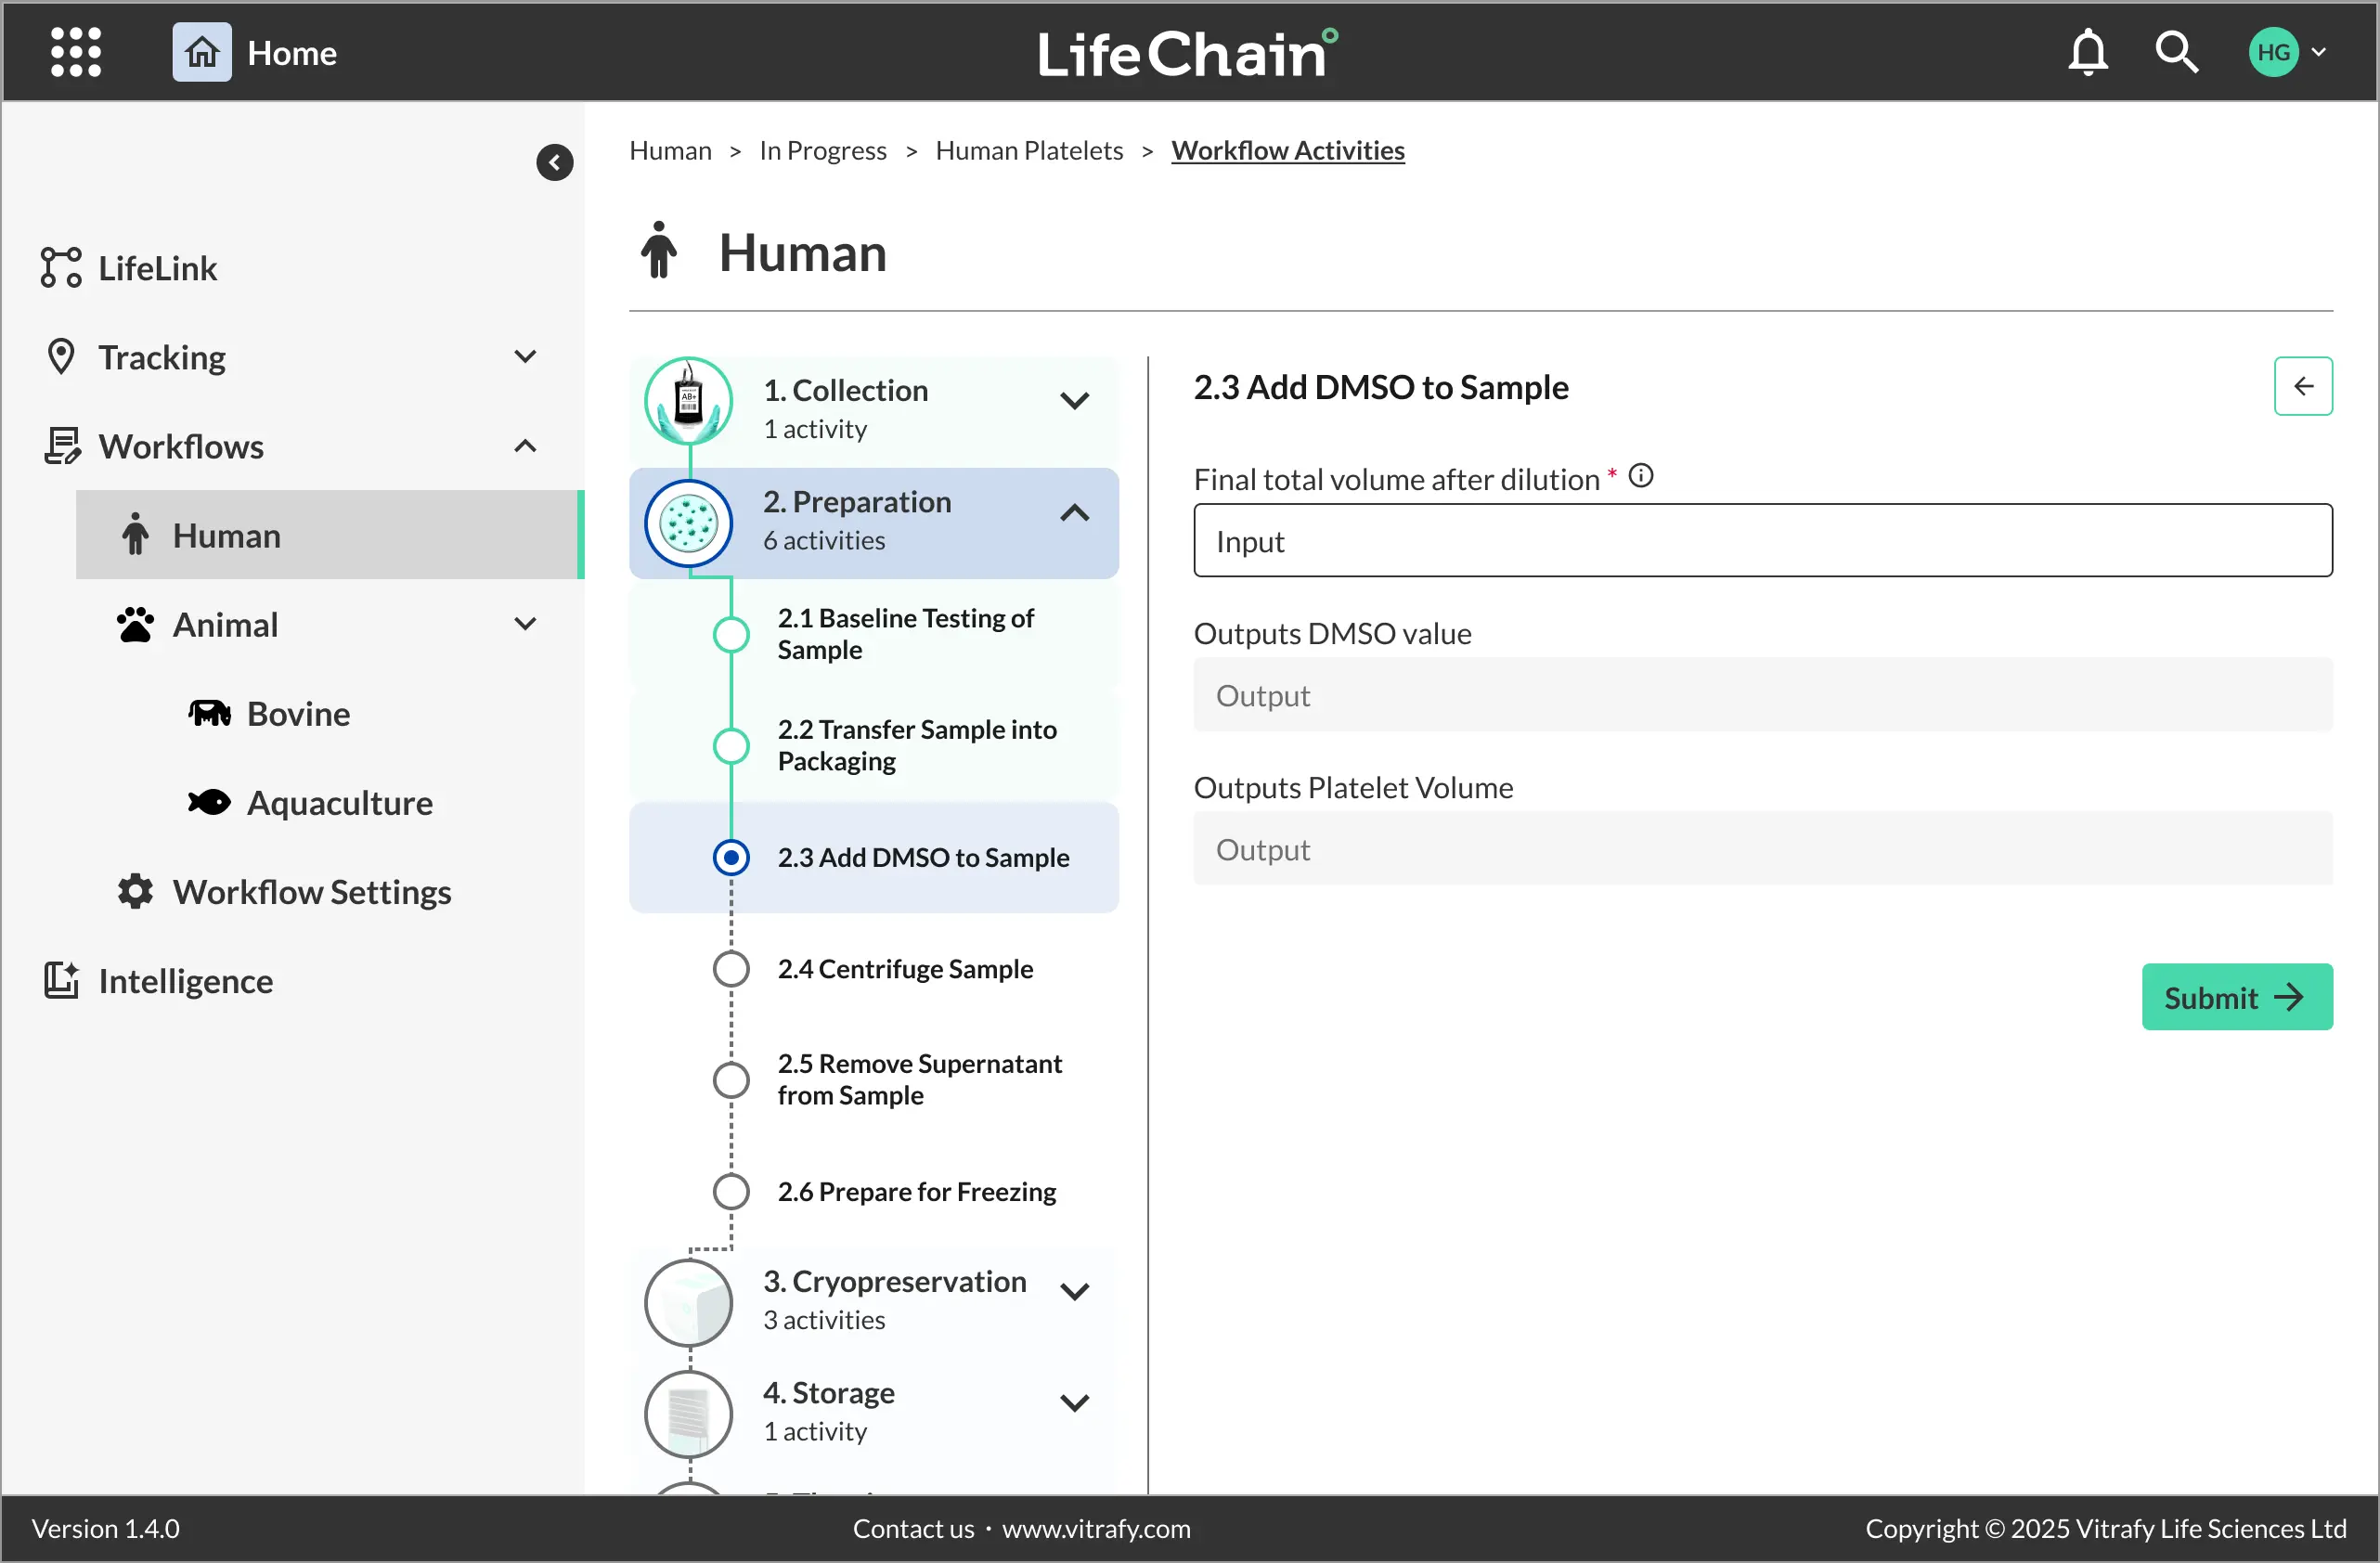Collapse the 2. Preparation stage chevron
The image size is (2380, 1563).
pos(1074,513)
